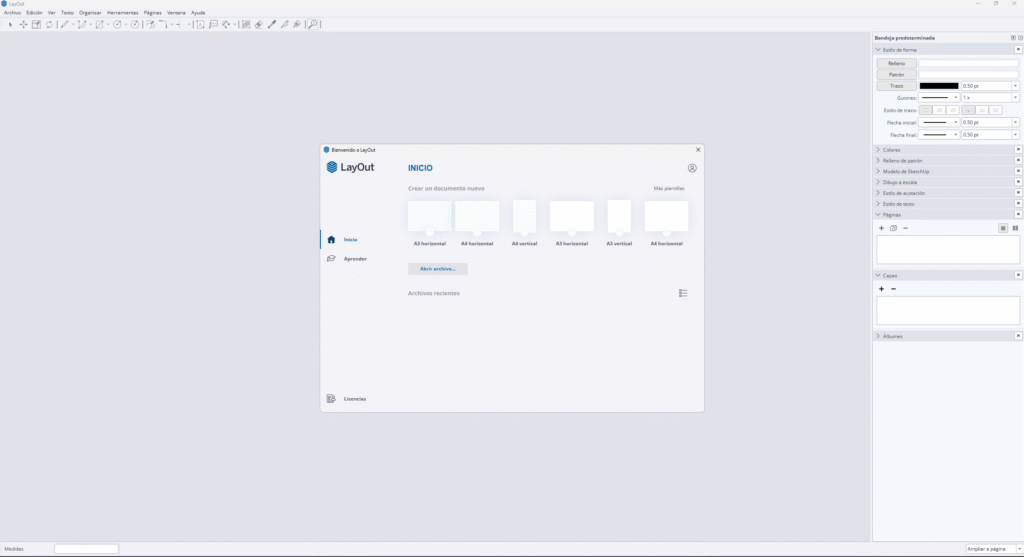Add a new layer in Capas panel
Viewport: 1024px width, 557px height.
tap(881, 289)
